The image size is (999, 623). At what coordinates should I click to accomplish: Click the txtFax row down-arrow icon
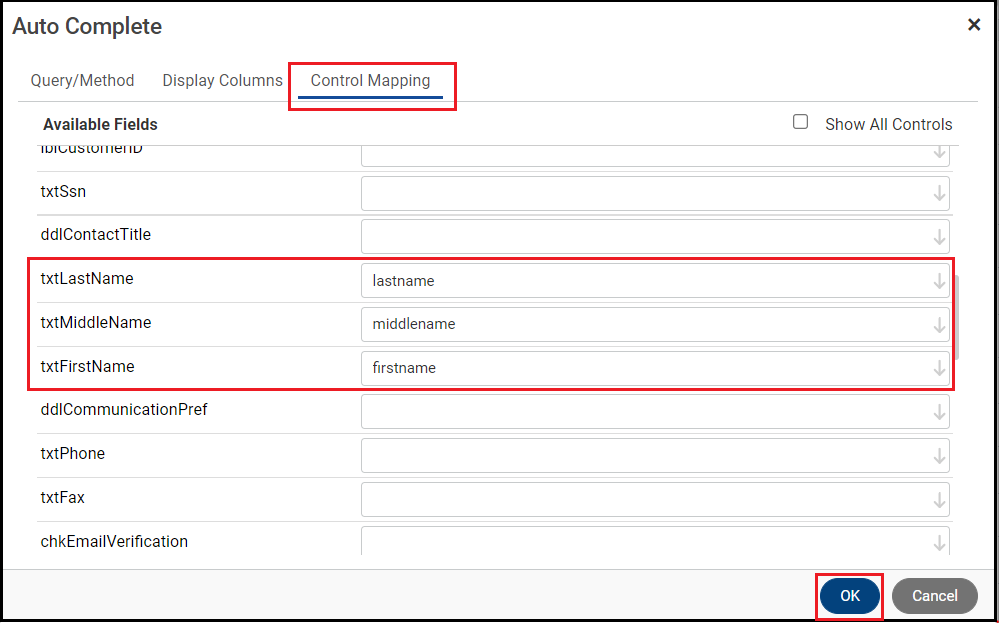(939, 499)
